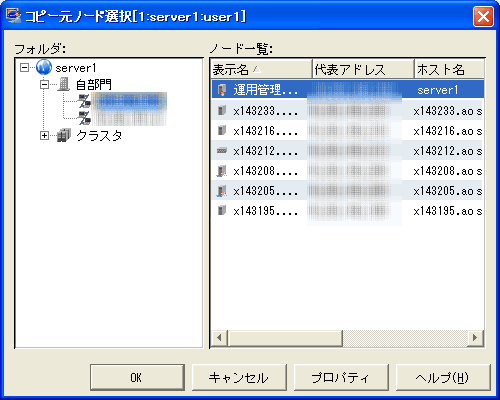Select the x143208.... display name
Image resolution: width=500 pixels, height=400 pixels.
click(x=266, y=171)
